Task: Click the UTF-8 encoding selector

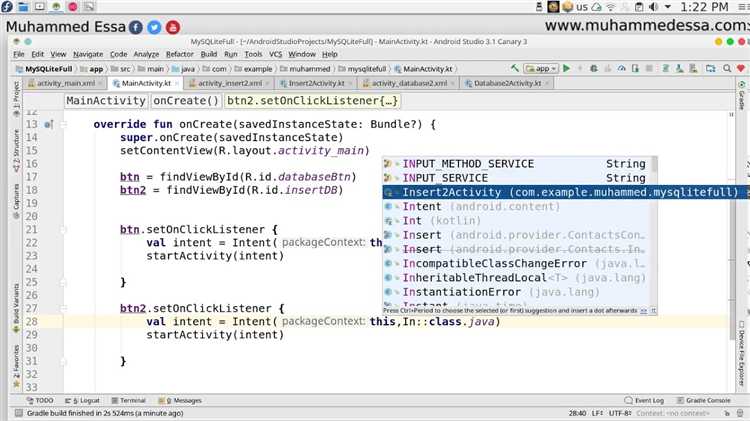Action: click(x=620, y=413)
